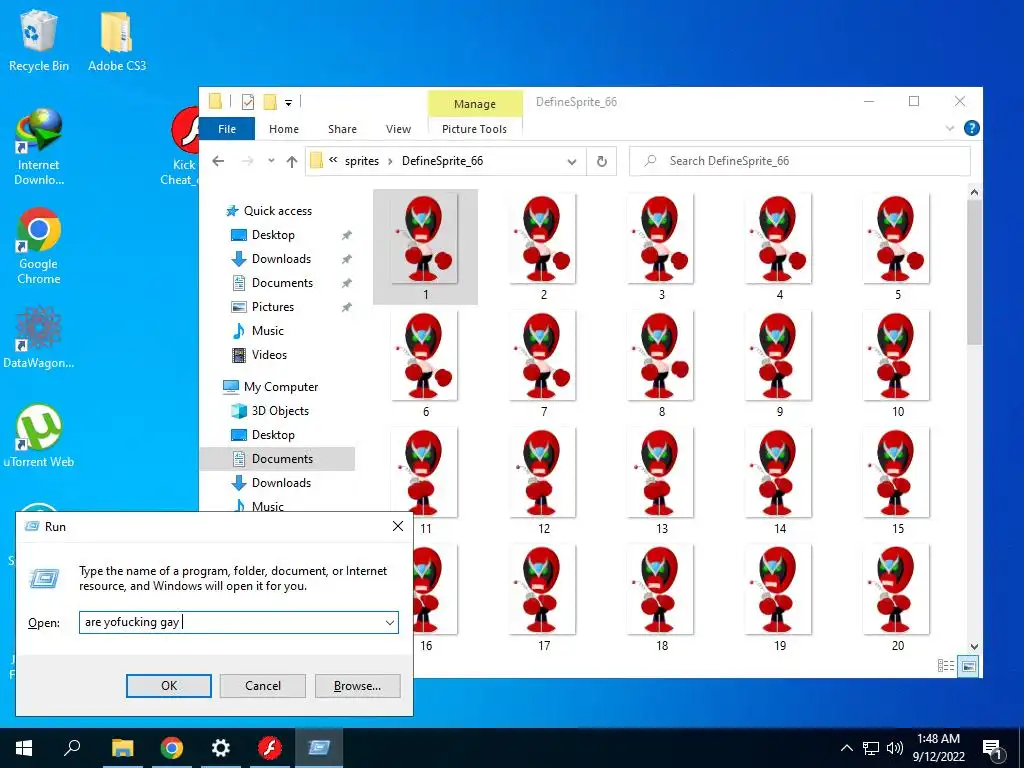The height and width of the screenshot is (768, 1024).
Task: Switch to large thumbnails view icon
Action: pos(969,665)
